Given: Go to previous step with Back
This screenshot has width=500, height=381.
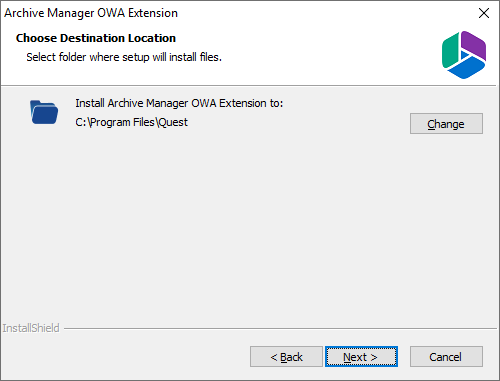Looking at the screenshot, I should point(286,357).
